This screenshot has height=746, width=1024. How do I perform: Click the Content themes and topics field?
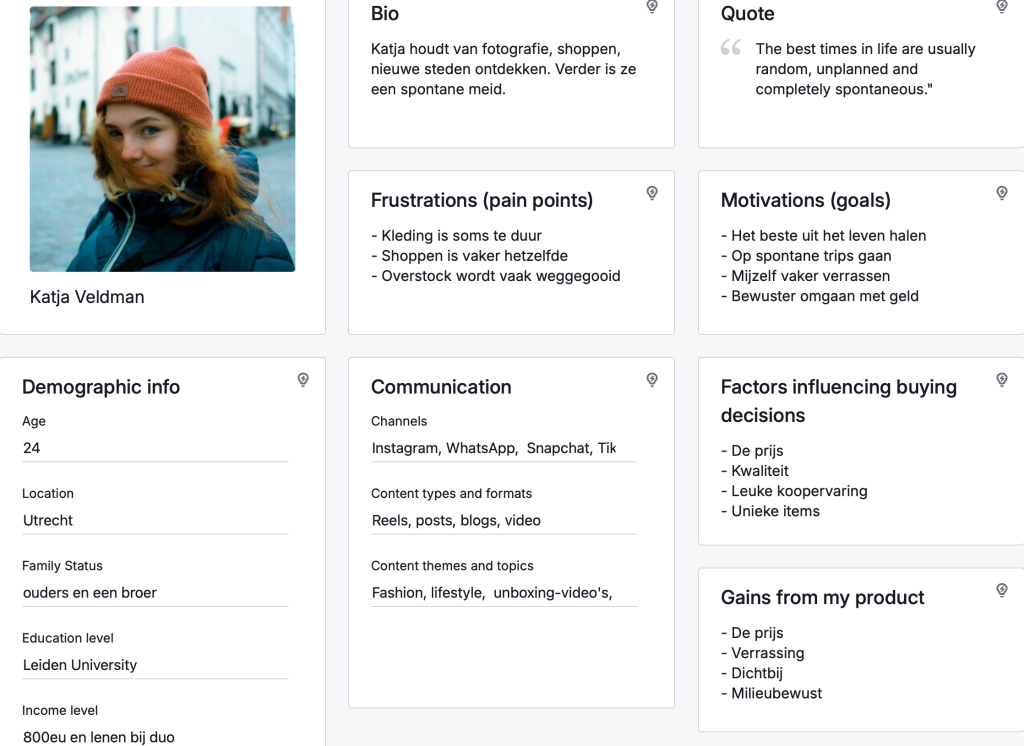click(x=503, y=593)
